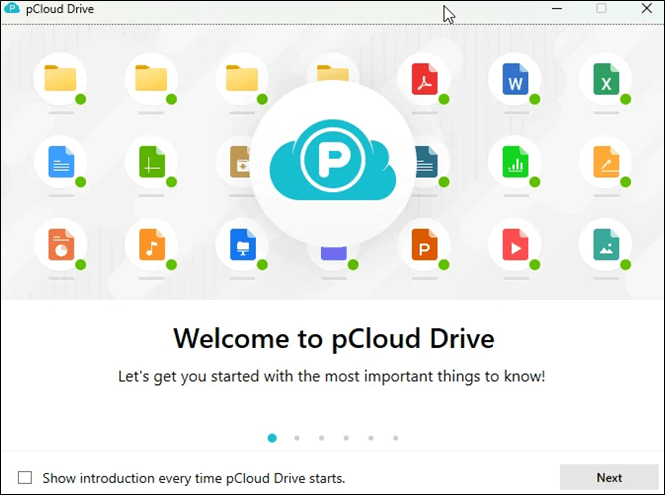
Task: Click the brown archive file icon
Action: 240,162
